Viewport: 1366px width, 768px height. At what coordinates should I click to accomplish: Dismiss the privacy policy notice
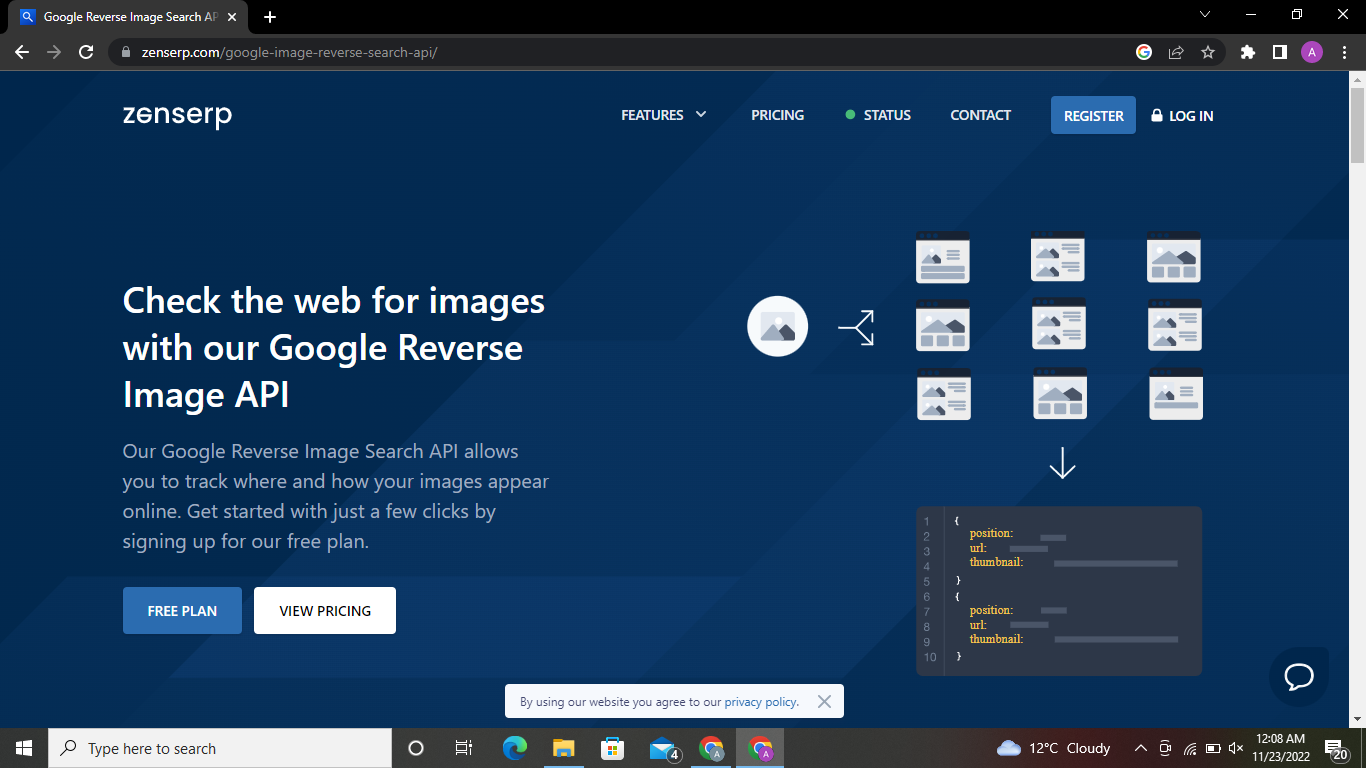(x=824, y=701)
